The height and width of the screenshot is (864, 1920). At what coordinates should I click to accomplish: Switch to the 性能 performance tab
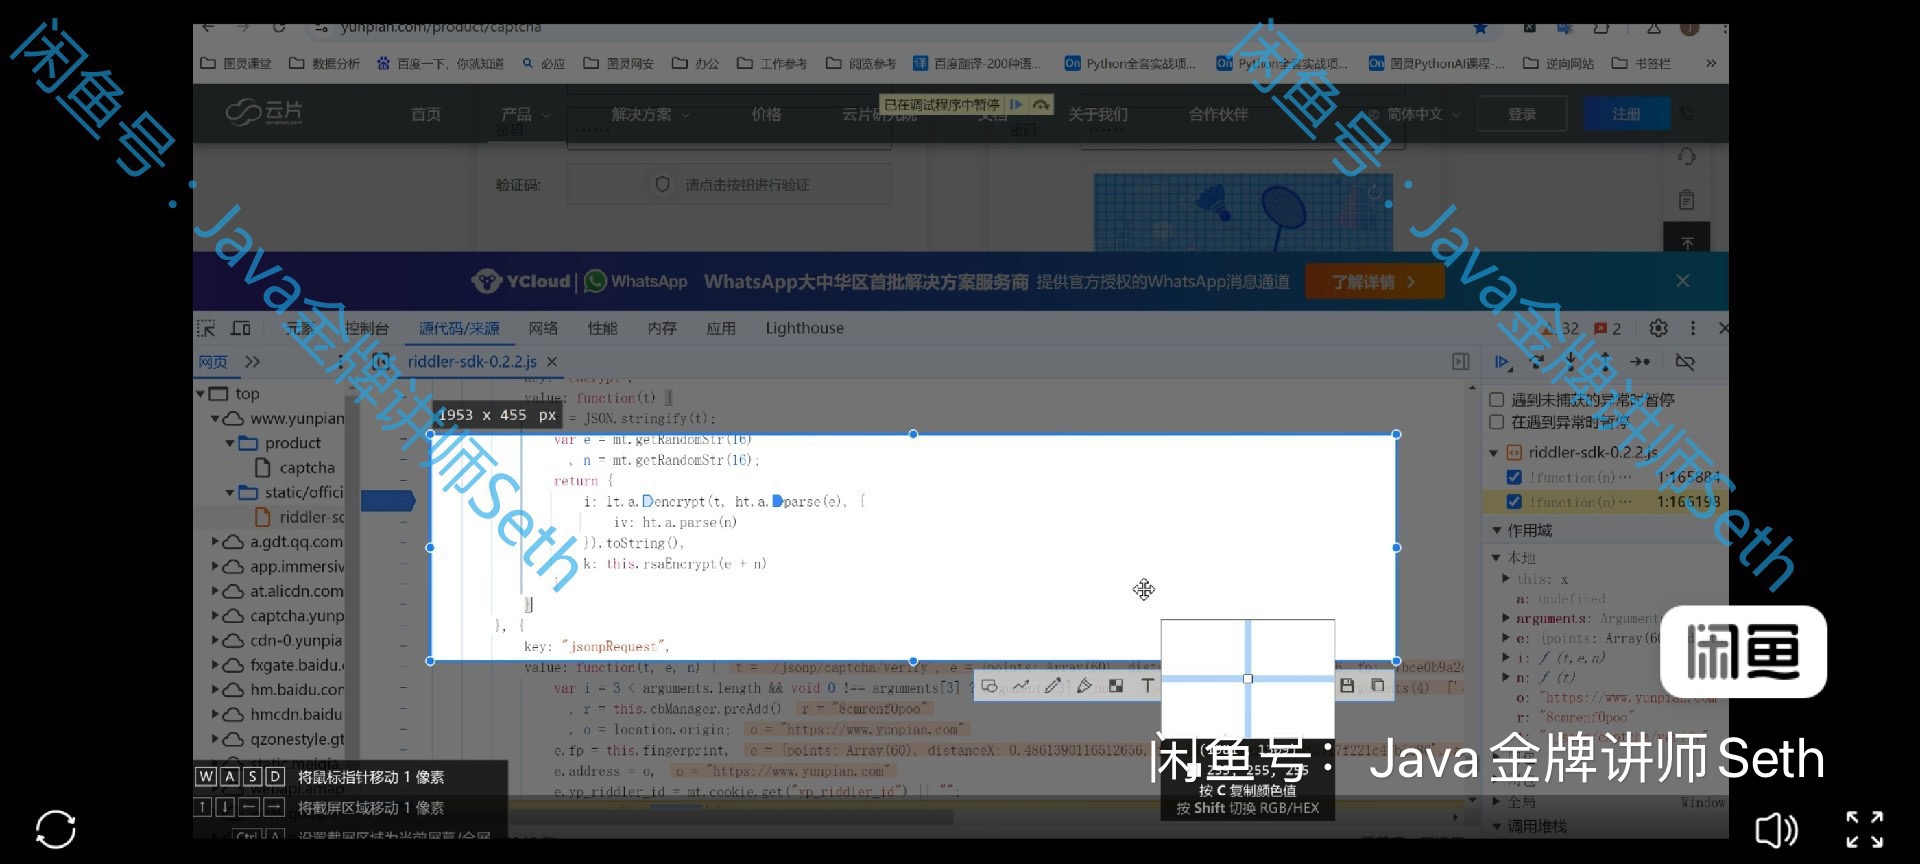[x=603, y=328]
